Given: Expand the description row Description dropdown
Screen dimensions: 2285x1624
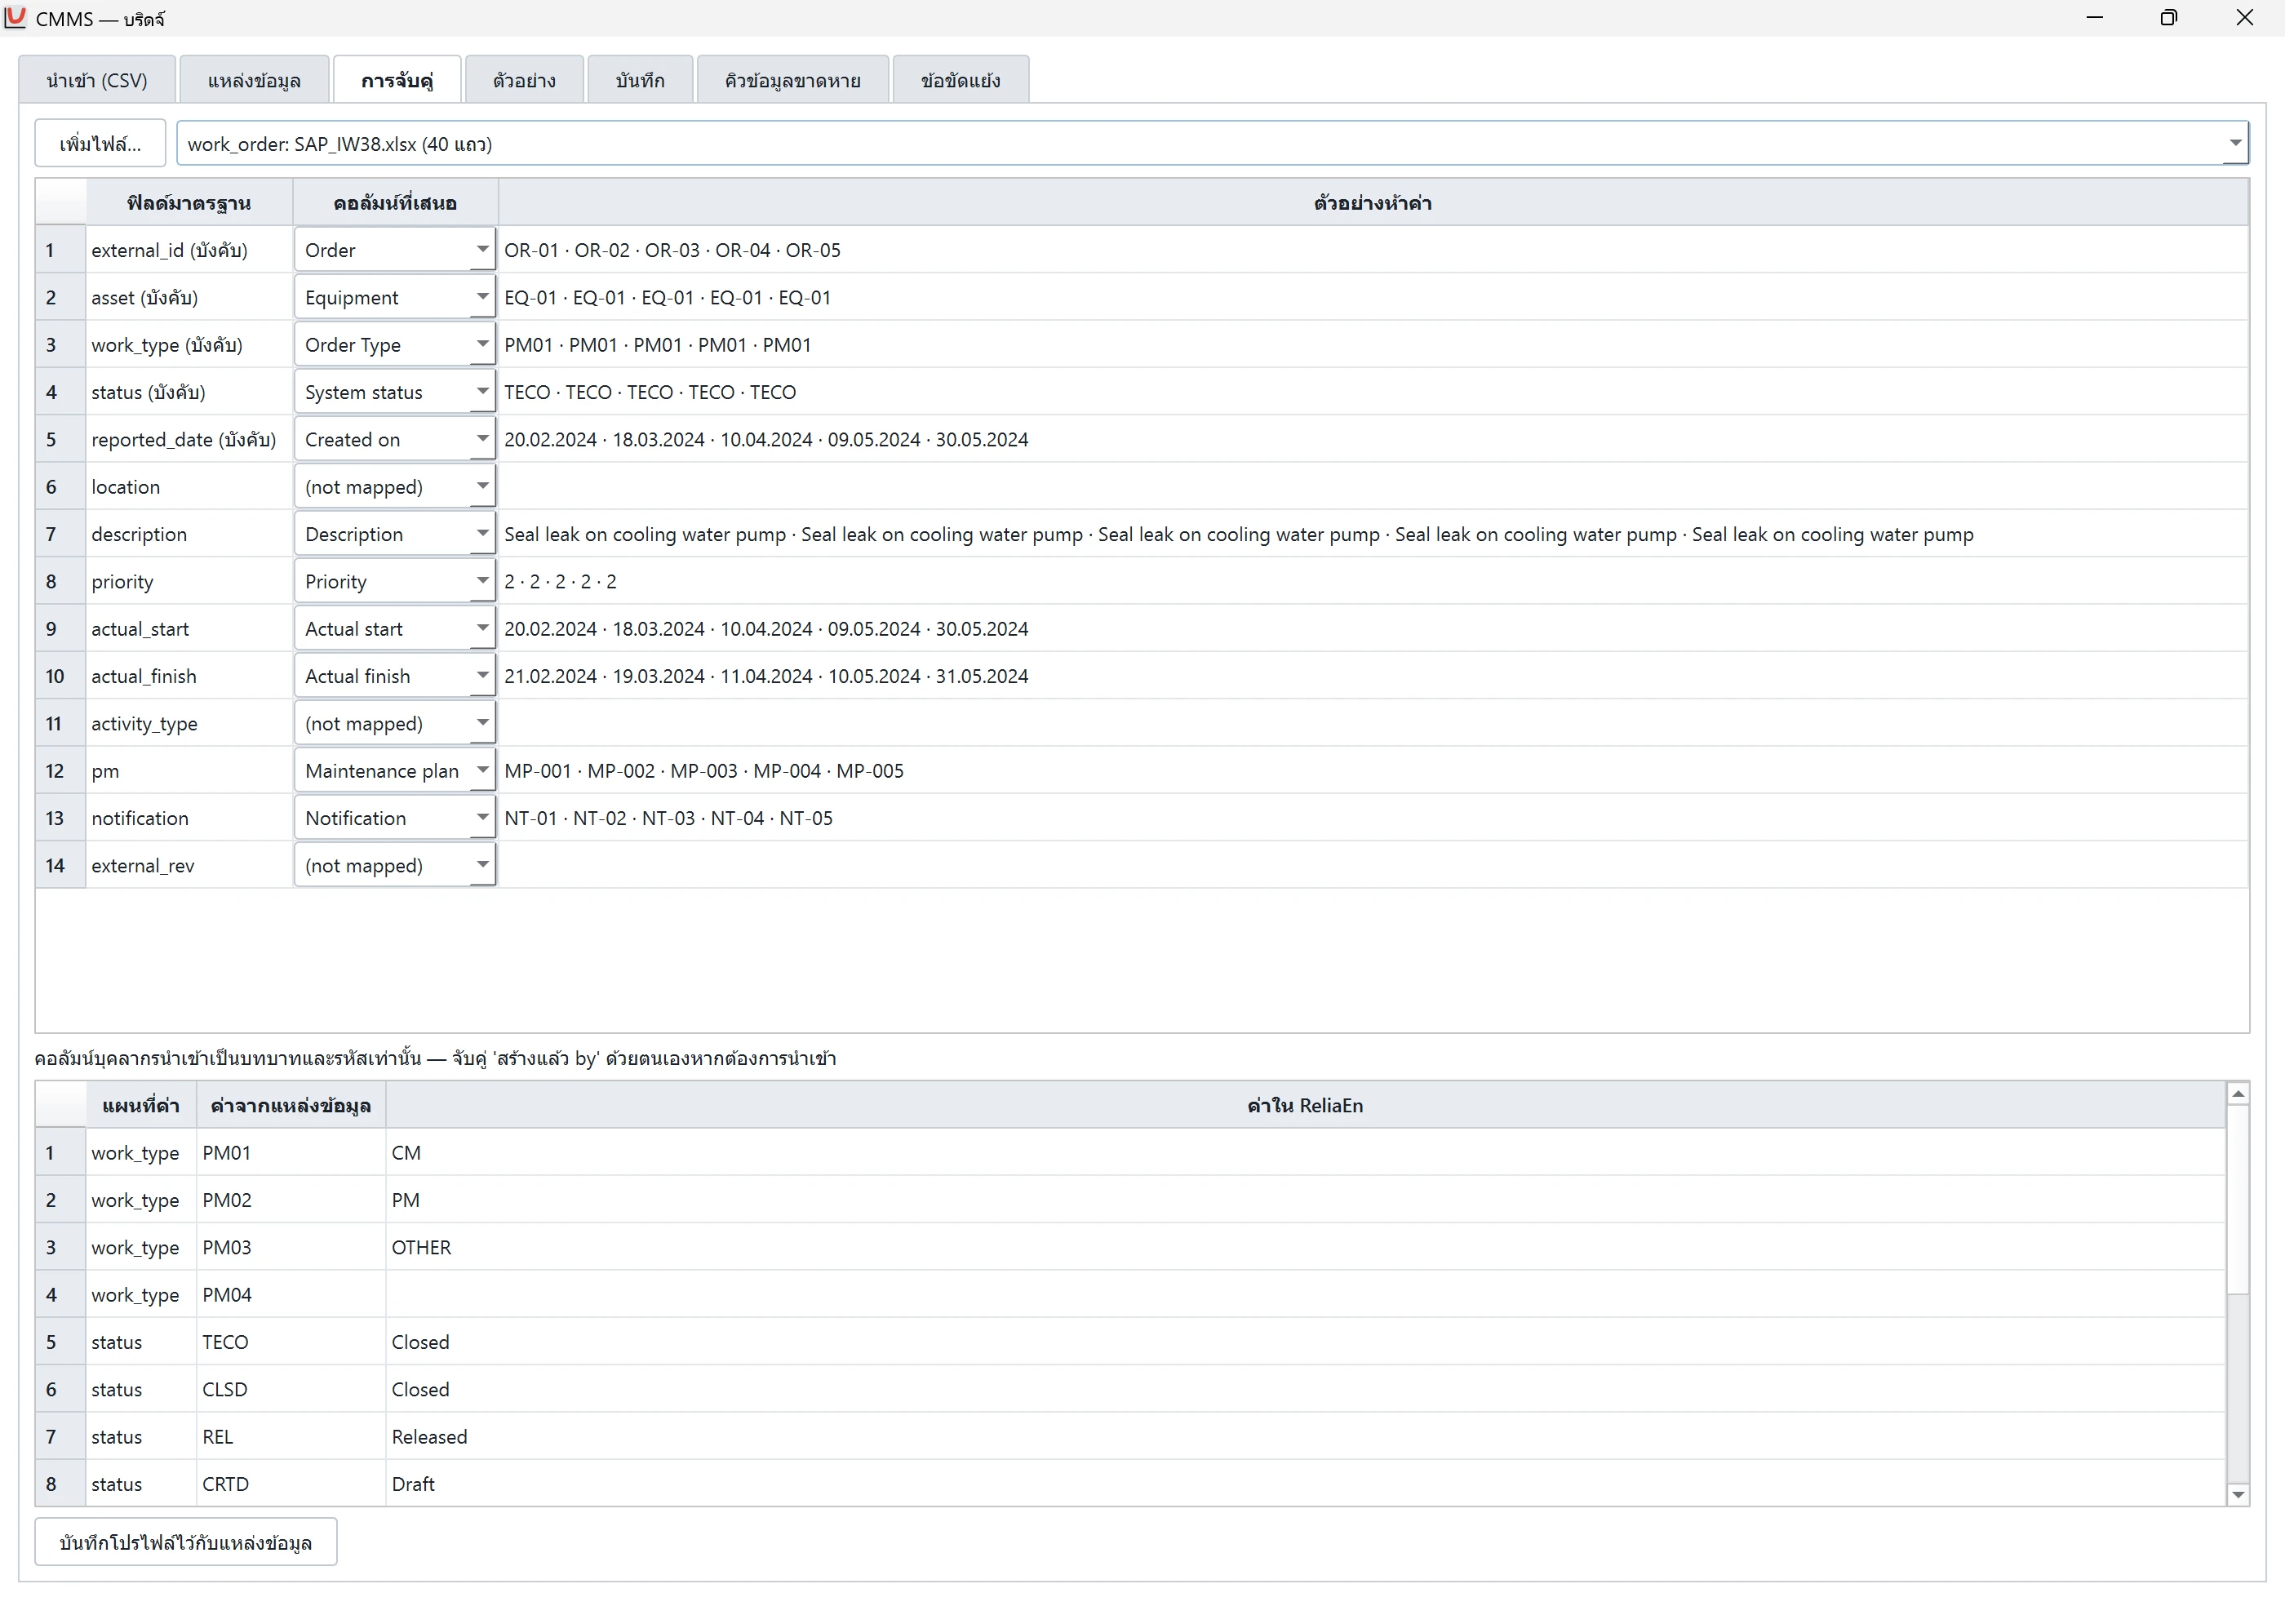Looking at the screenshot, I should click(x=395, y=533).
